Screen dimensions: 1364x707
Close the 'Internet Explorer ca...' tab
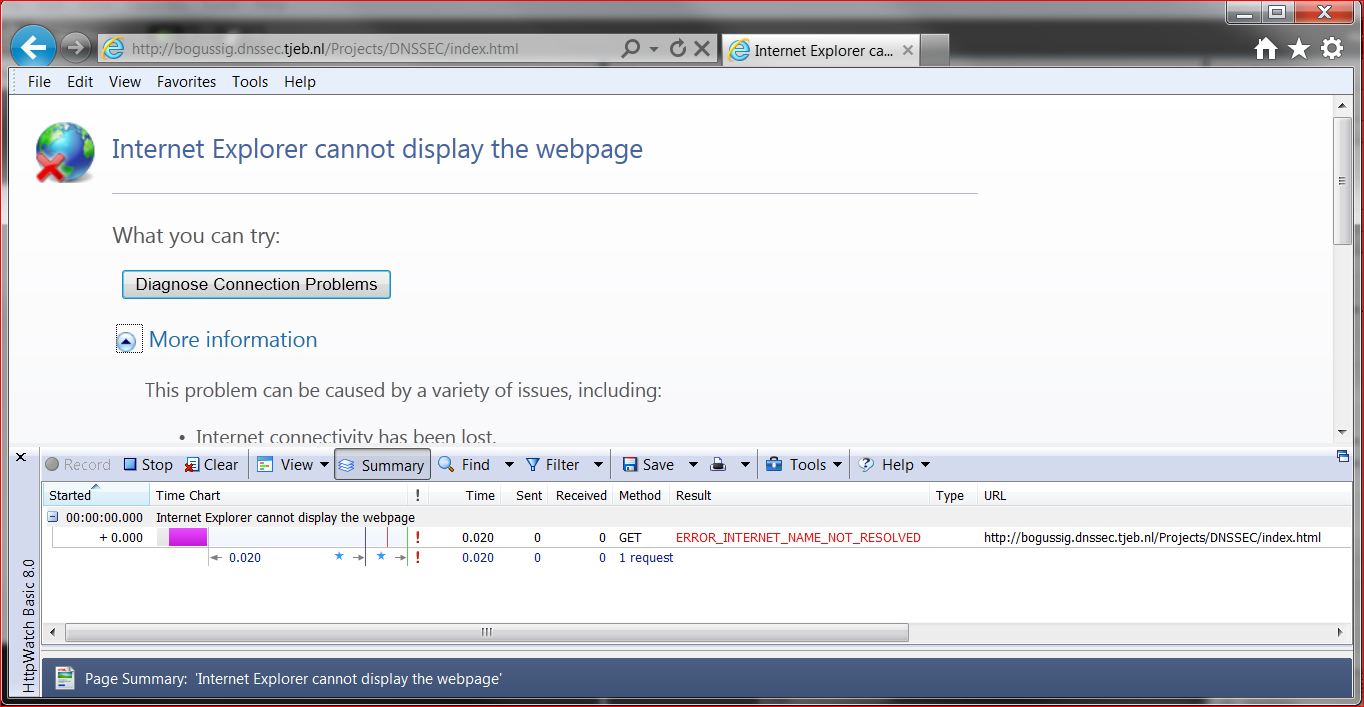[908, 50]
